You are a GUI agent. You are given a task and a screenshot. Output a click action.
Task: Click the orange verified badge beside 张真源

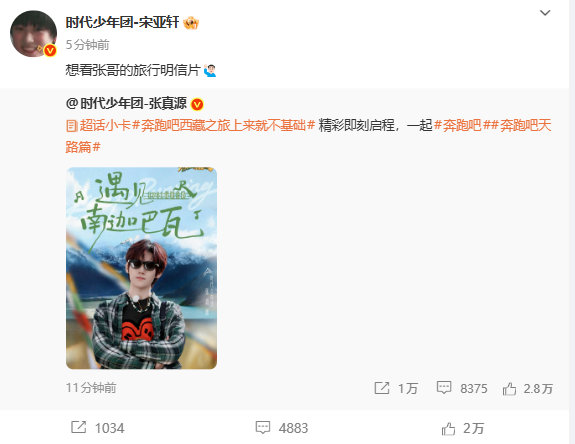click(x=197, y=104)
